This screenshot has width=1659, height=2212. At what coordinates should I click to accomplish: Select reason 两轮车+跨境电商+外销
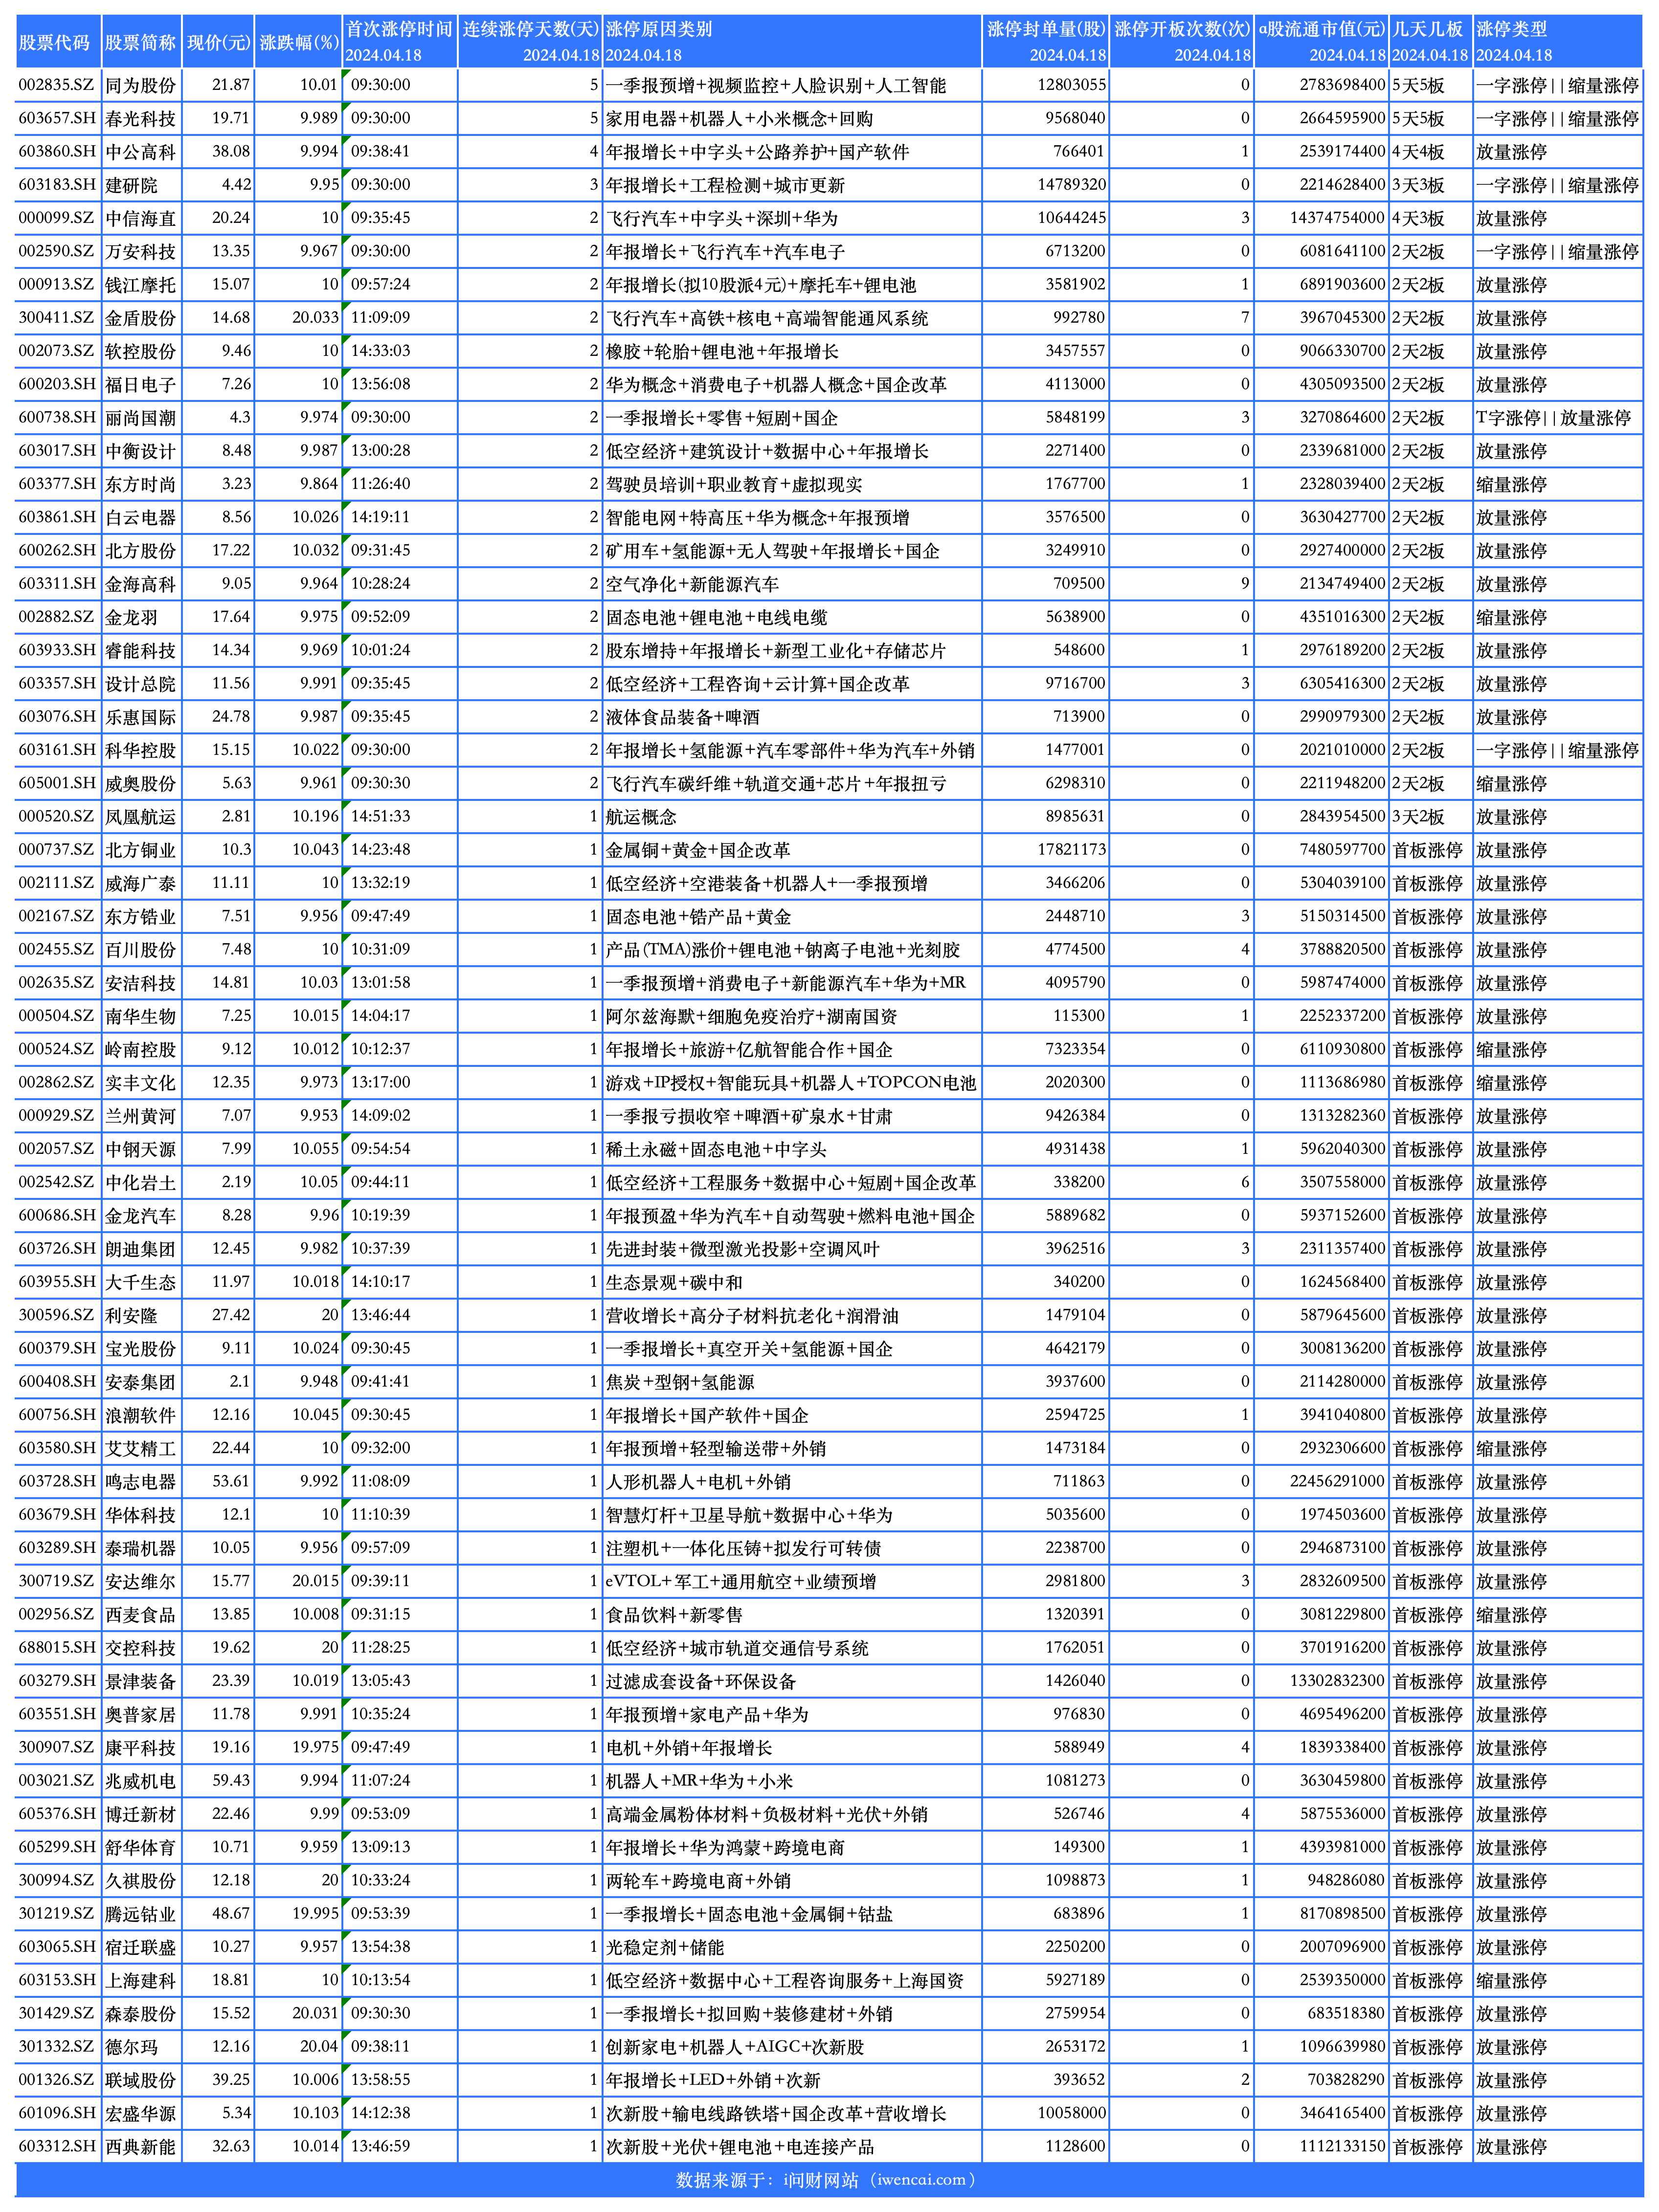pyautogui.click(x=698, y=1880)
